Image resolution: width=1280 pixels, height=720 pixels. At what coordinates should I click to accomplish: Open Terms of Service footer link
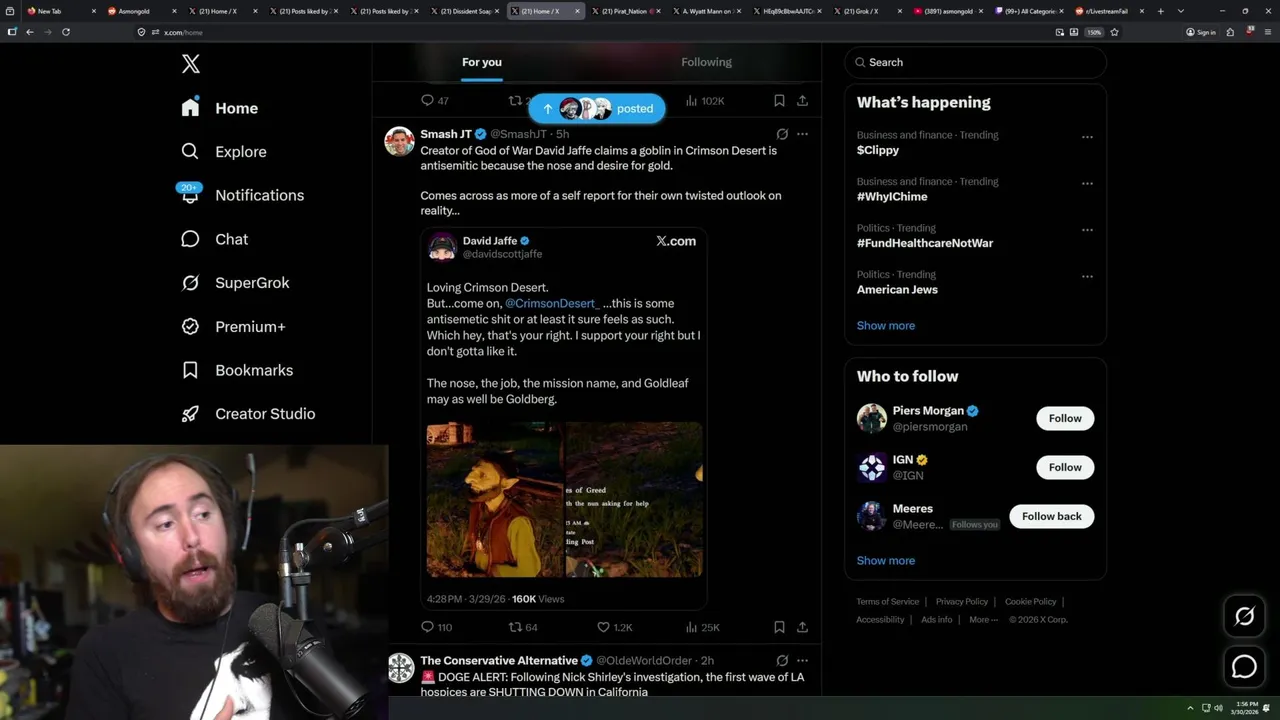click(887, 602)
